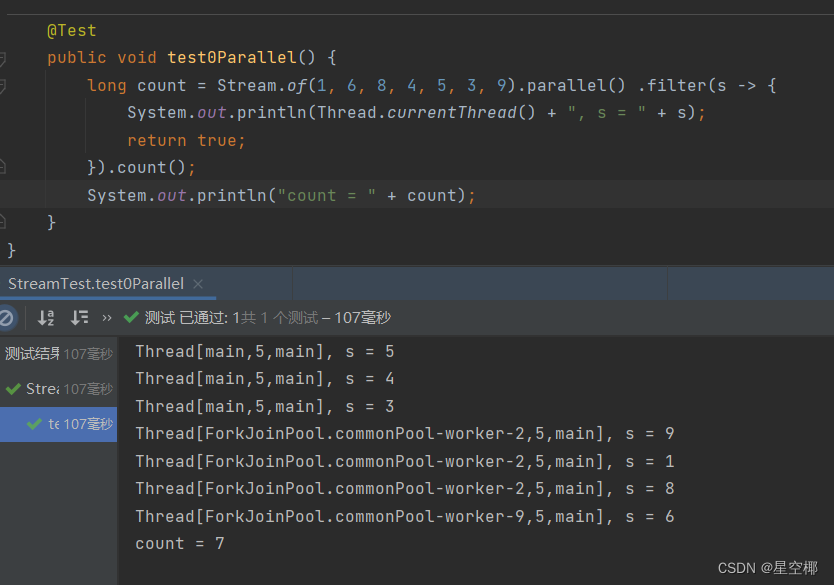Image resolution: width=834 pixels, height=585 pixels.
Task: Expand the more actions chevron in test toolbar
Action: coord(107,316)
